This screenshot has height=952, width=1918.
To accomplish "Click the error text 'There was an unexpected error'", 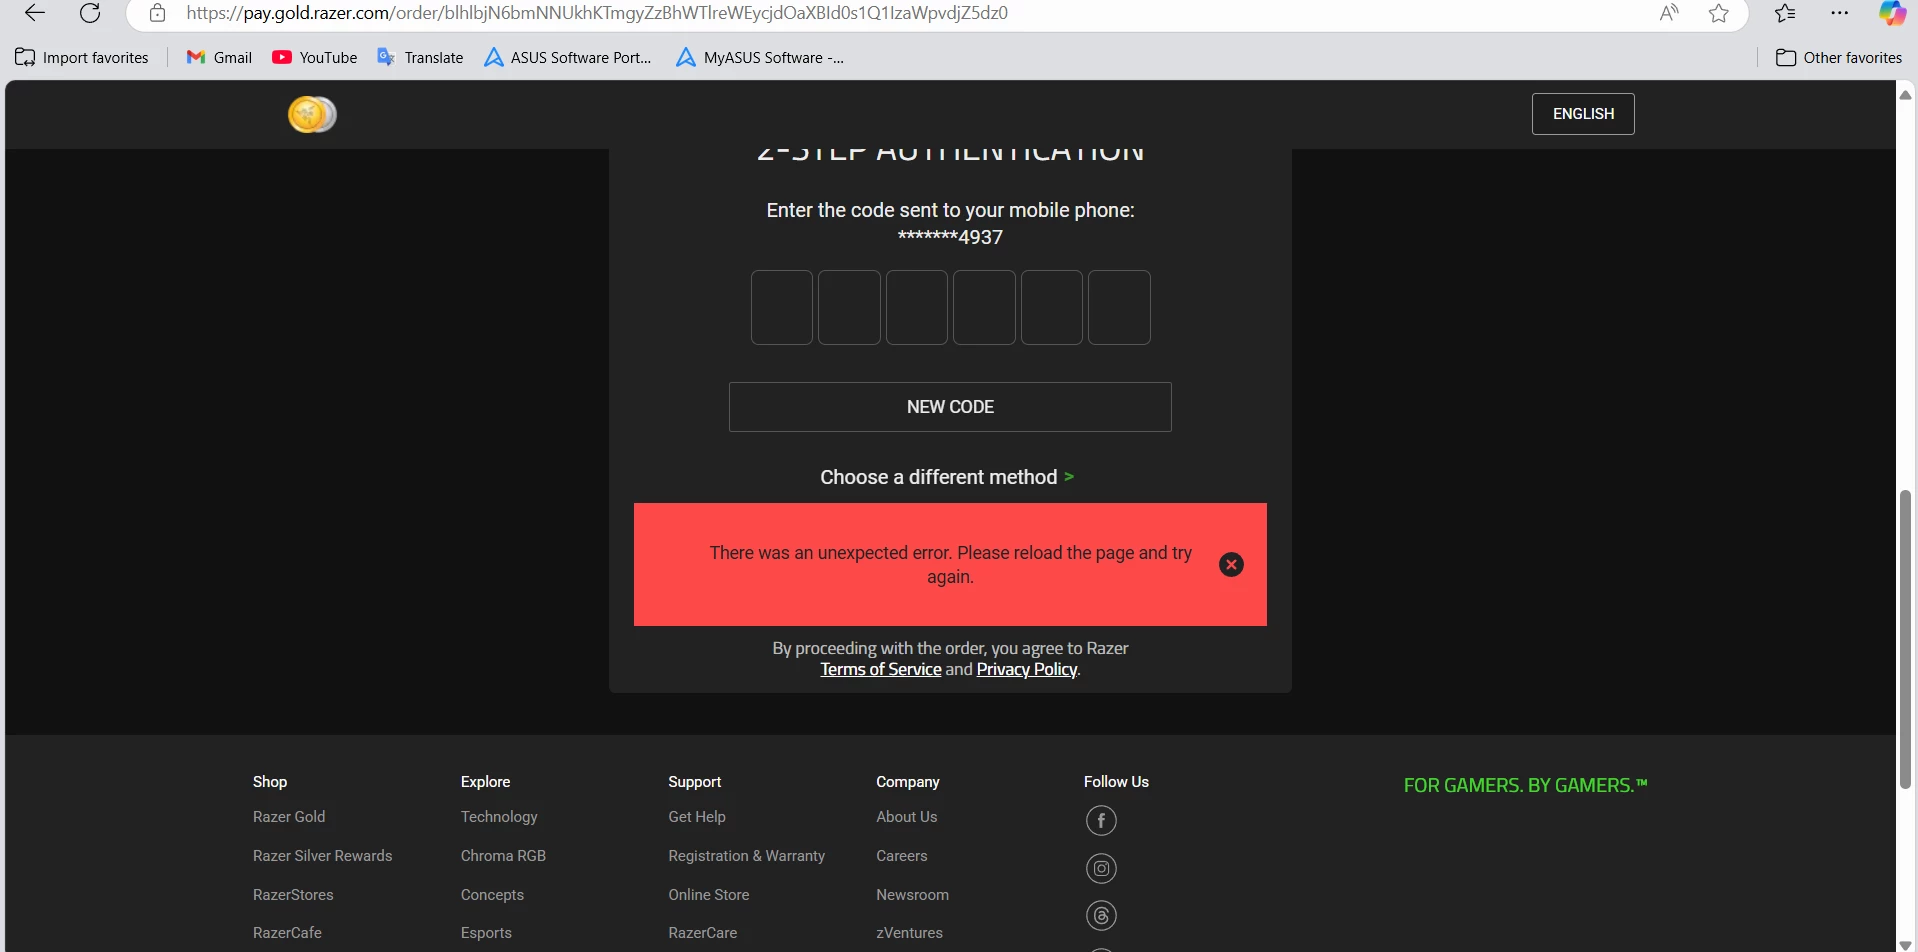I will point(829,553).
